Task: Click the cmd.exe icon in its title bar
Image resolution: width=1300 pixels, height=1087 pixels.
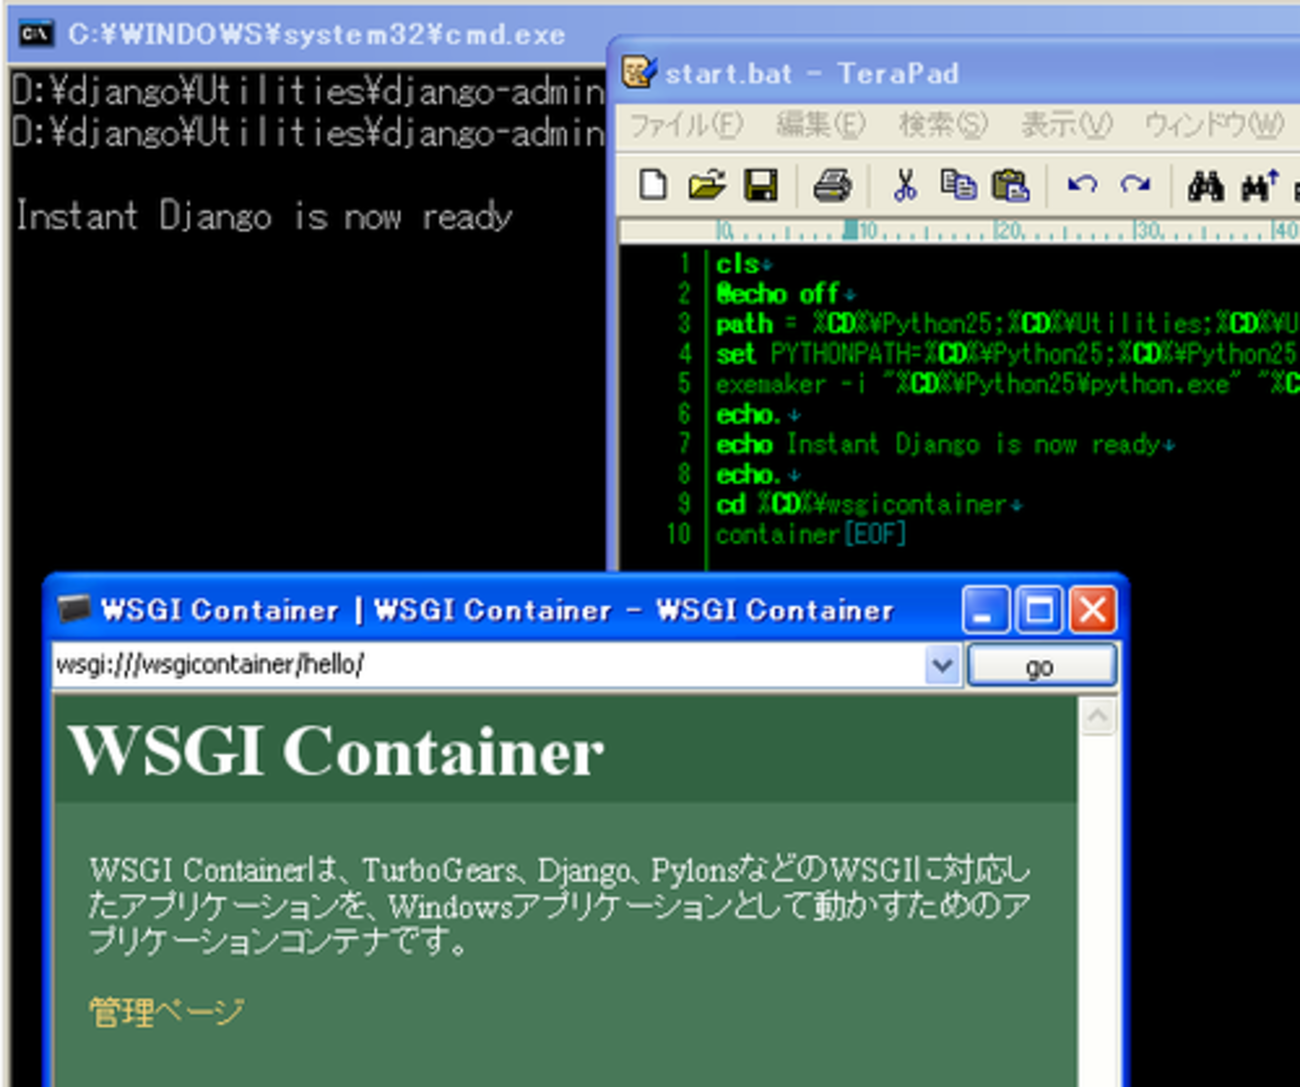Action: (36, 34)
